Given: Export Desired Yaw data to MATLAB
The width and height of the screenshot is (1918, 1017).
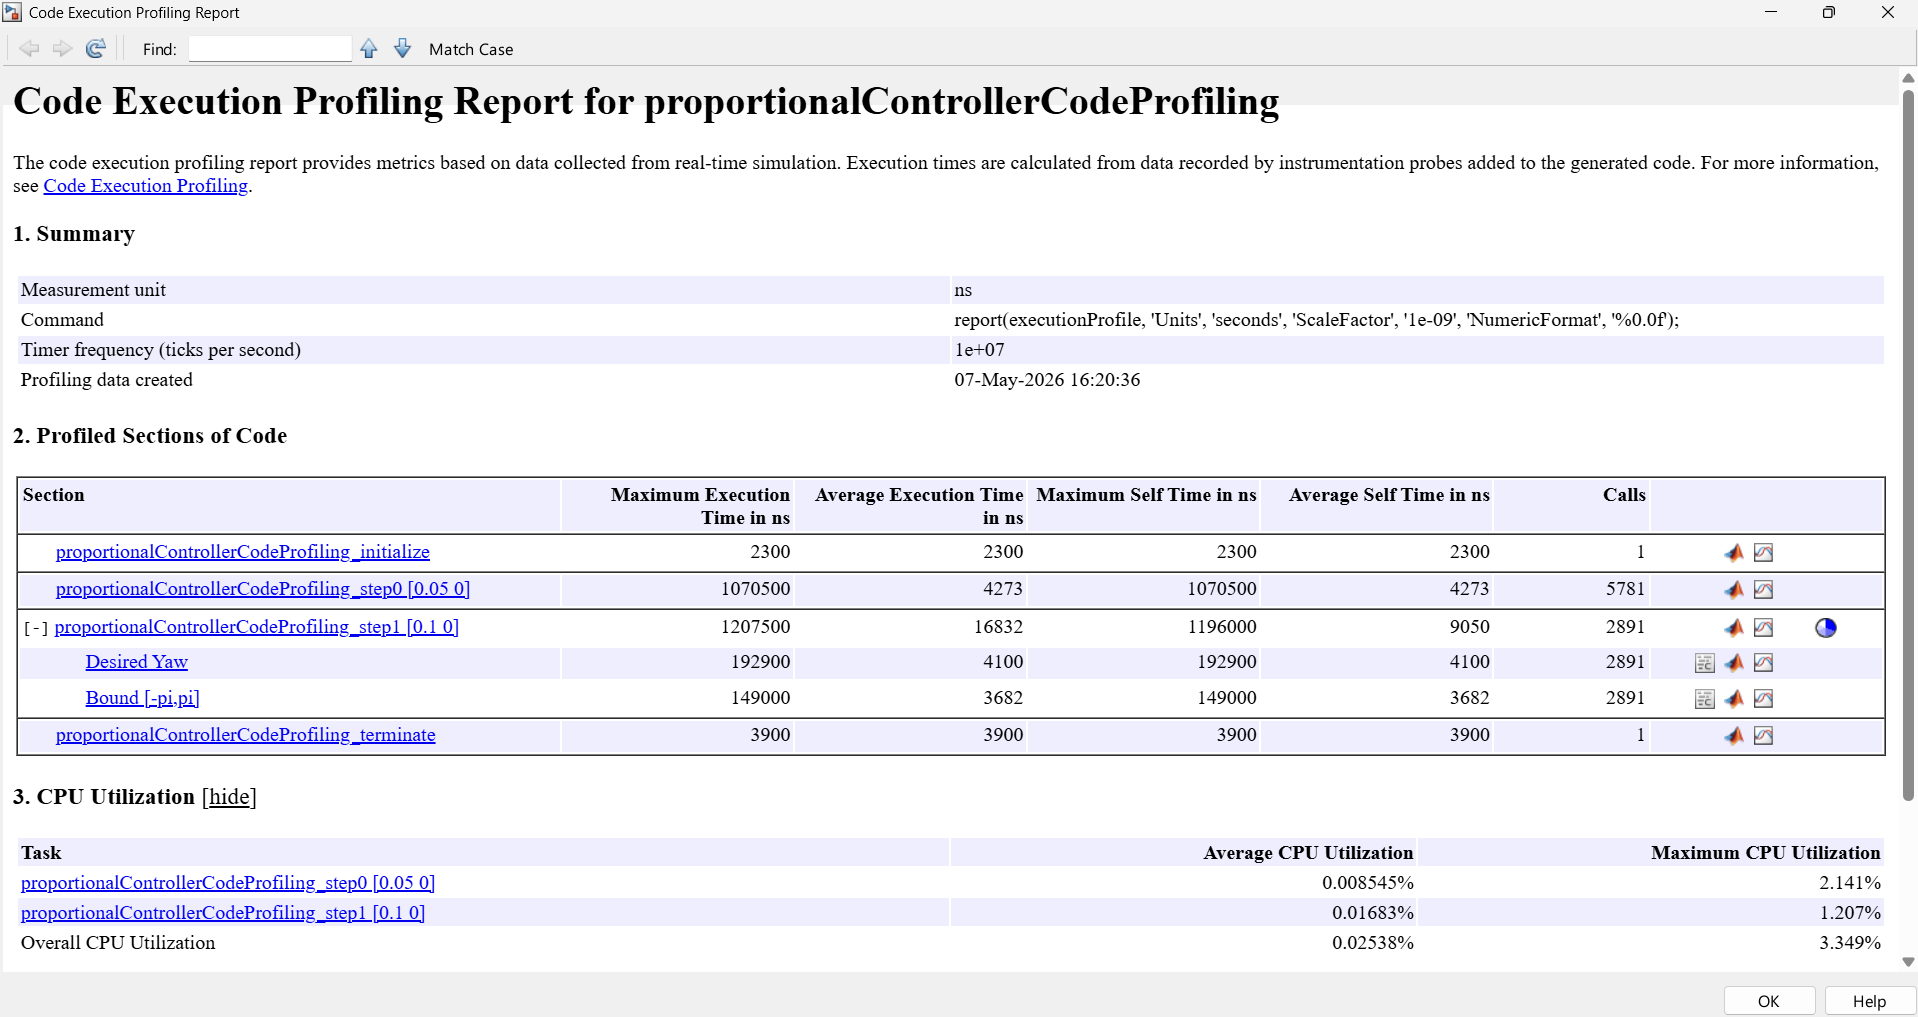Looking at the screenshot, I should point(1734,662).
